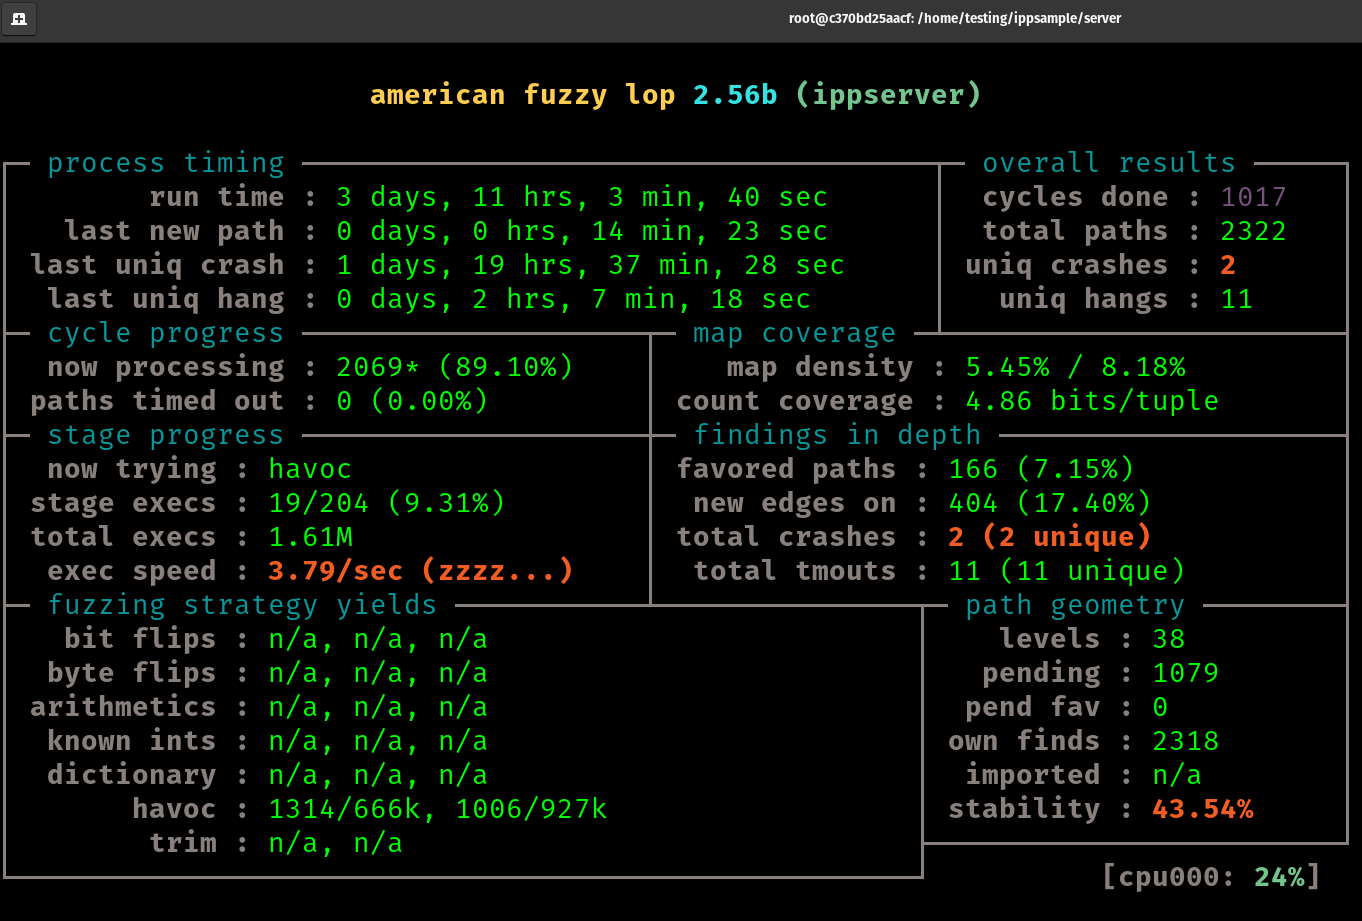1362x921 pixels.
Task: Click the uniq hangs value 11
Action: [x=1236, y=299]
